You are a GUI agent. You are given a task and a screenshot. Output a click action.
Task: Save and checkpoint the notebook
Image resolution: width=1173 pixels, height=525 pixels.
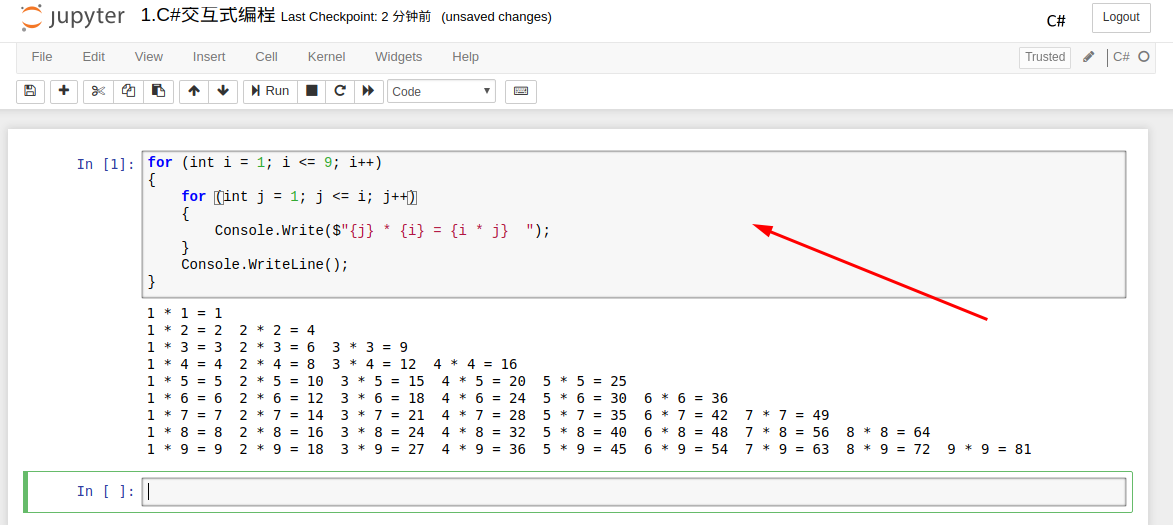point(30,91)
